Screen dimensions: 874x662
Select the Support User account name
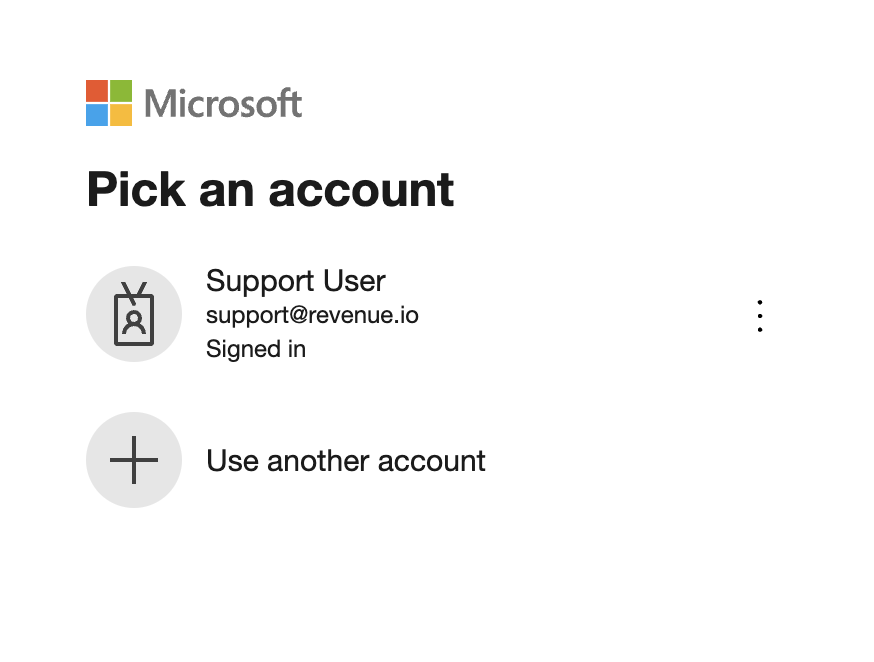[x=295, y=280]
